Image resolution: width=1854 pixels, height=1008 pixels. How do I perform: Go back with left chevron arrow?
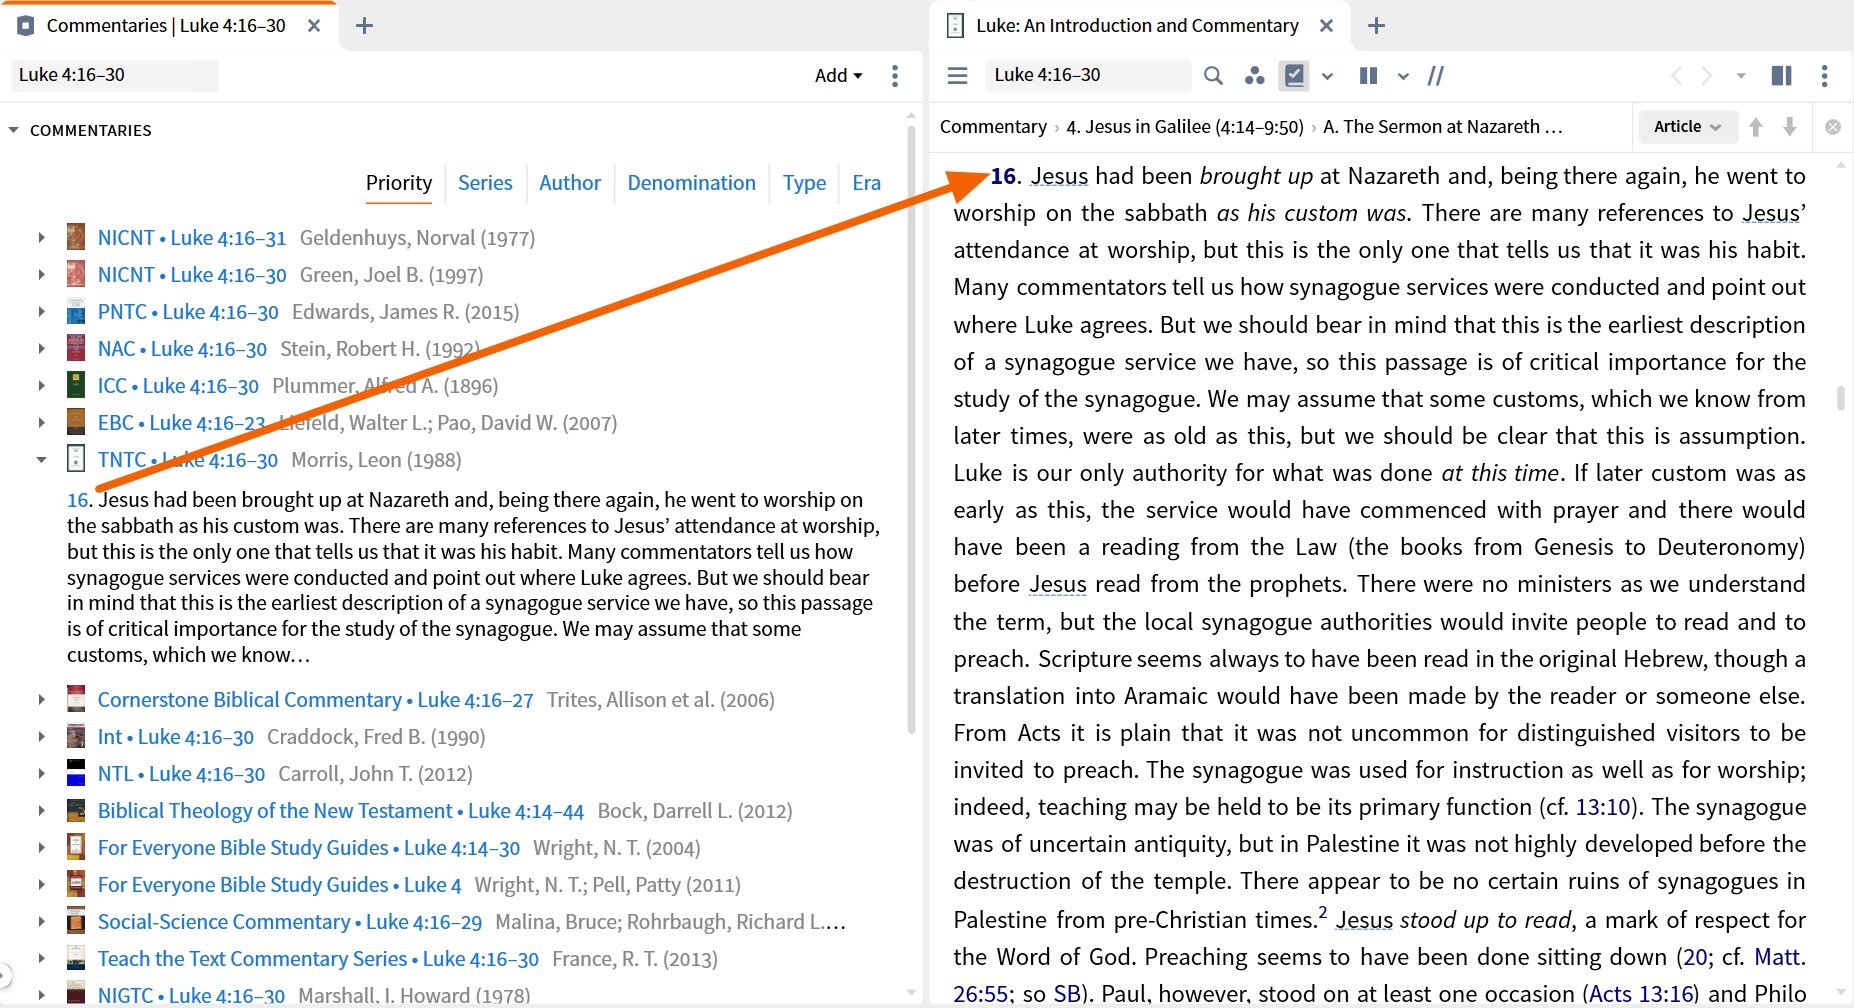(1676, 75)
